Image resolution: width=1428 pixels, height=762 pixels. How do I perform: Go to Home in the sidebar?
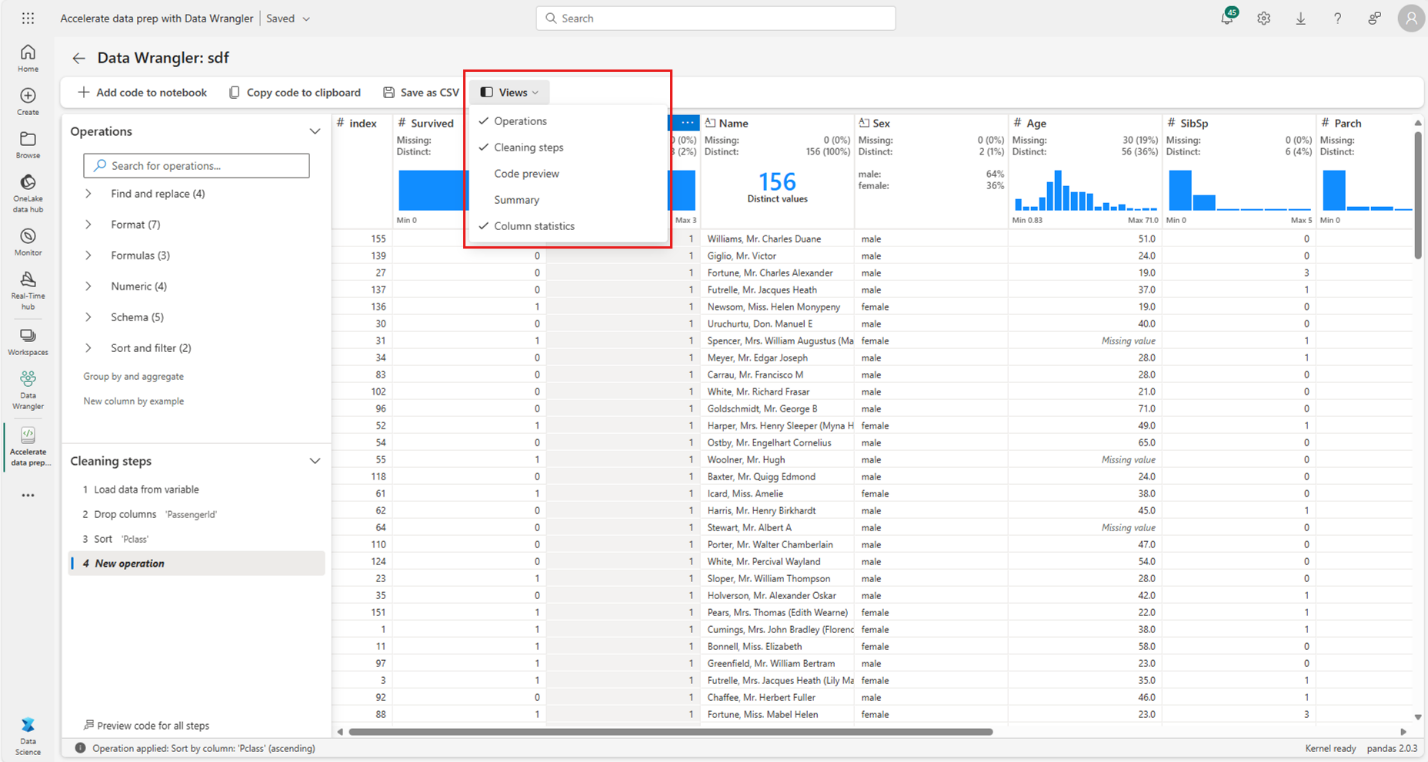click(x=28, y=58)
